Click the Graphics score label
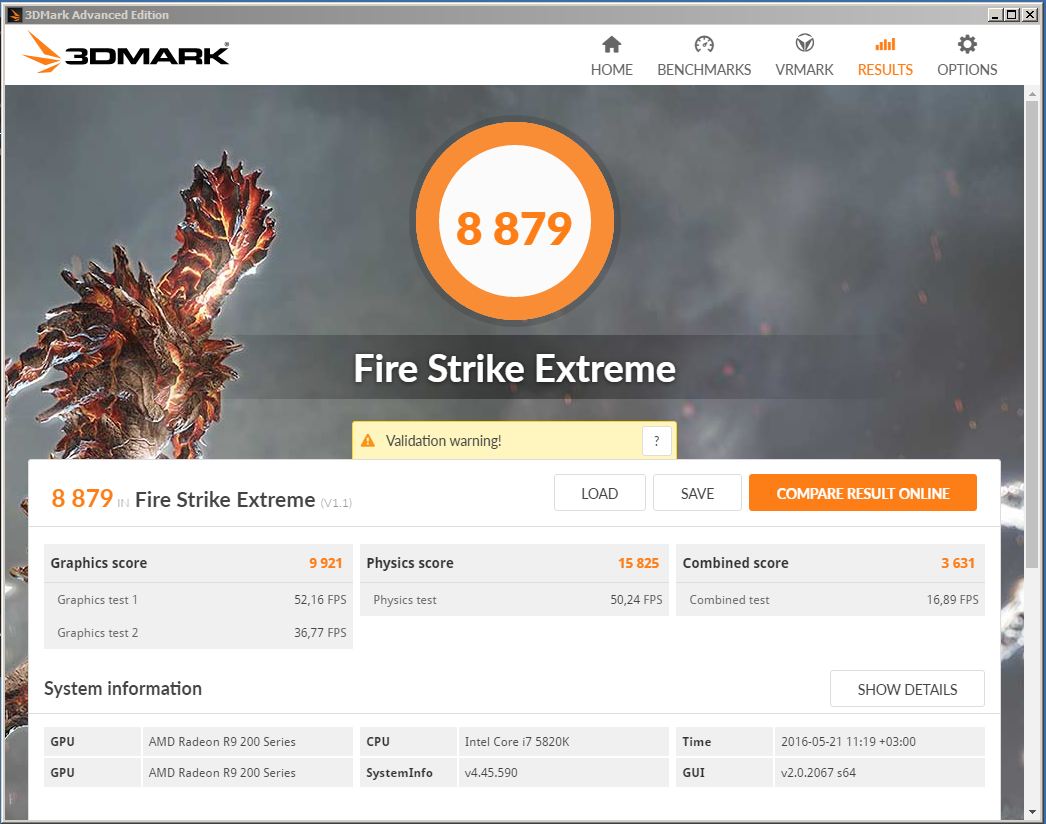 point(99,563)
